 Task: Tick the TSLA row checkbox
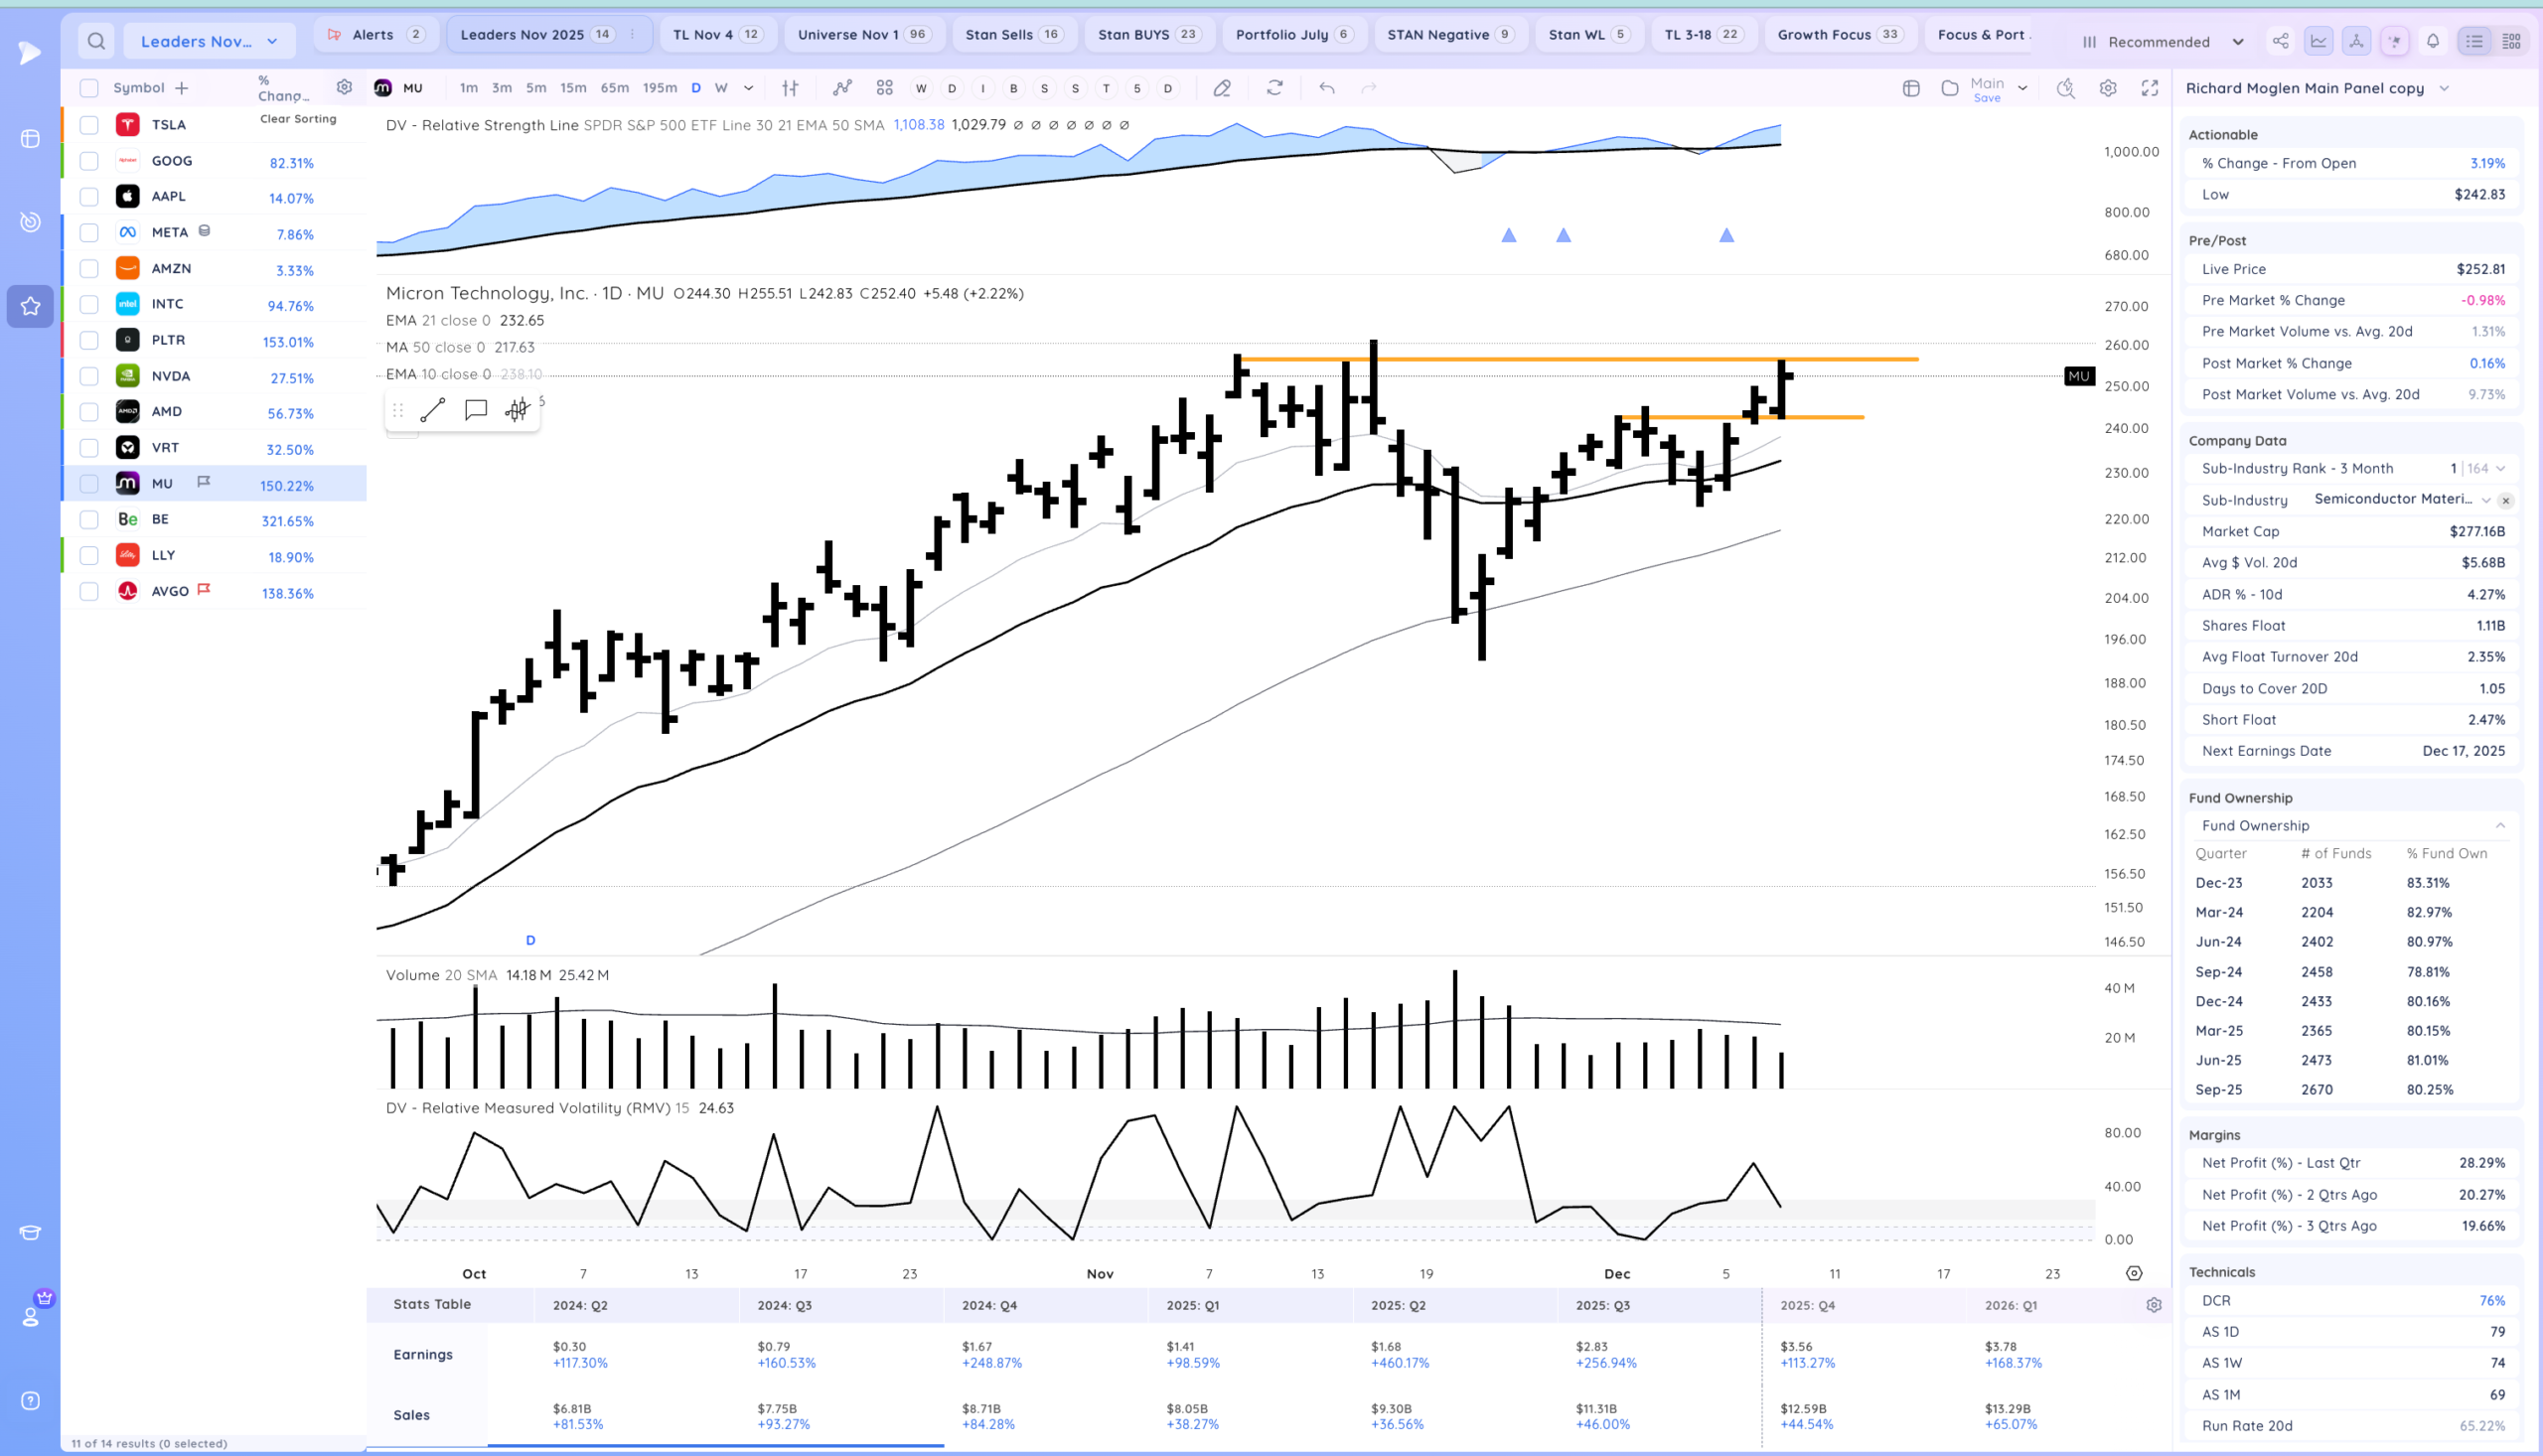(89, 125)
